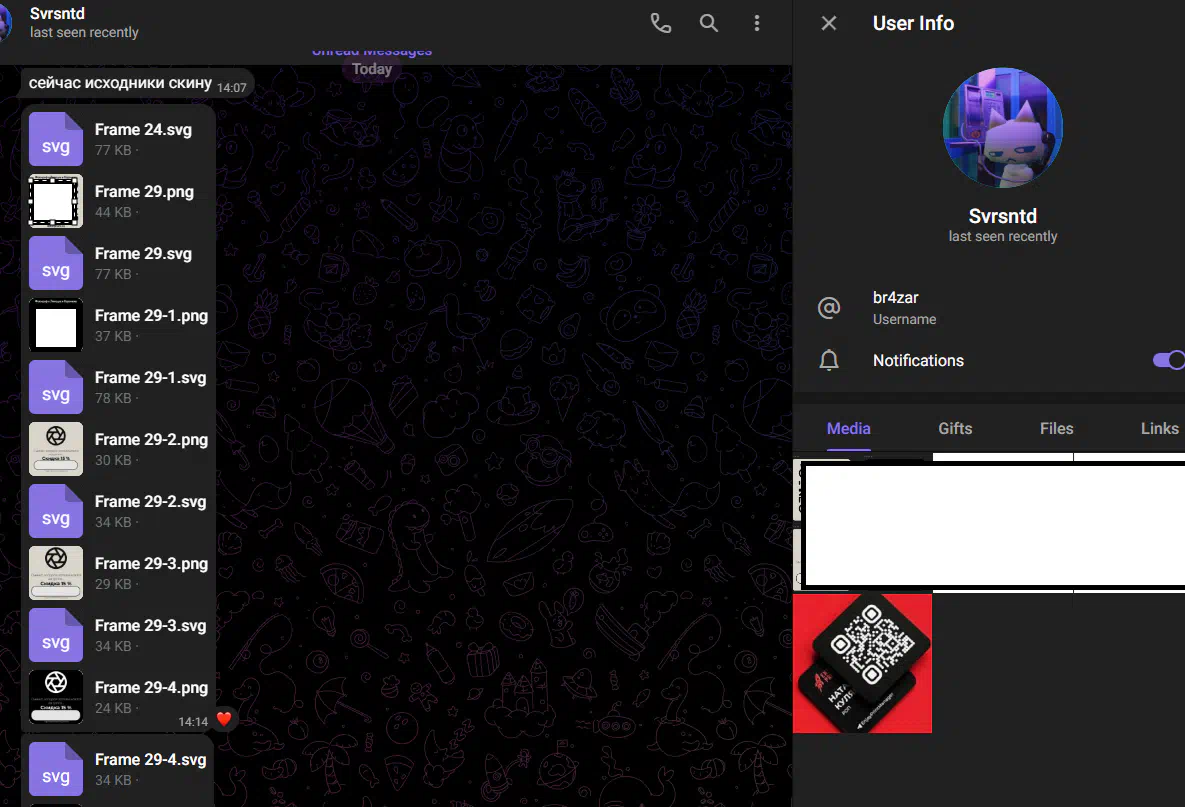Click the 14:14 message timestamp
1185x807 pixels.
pos(193,722)
